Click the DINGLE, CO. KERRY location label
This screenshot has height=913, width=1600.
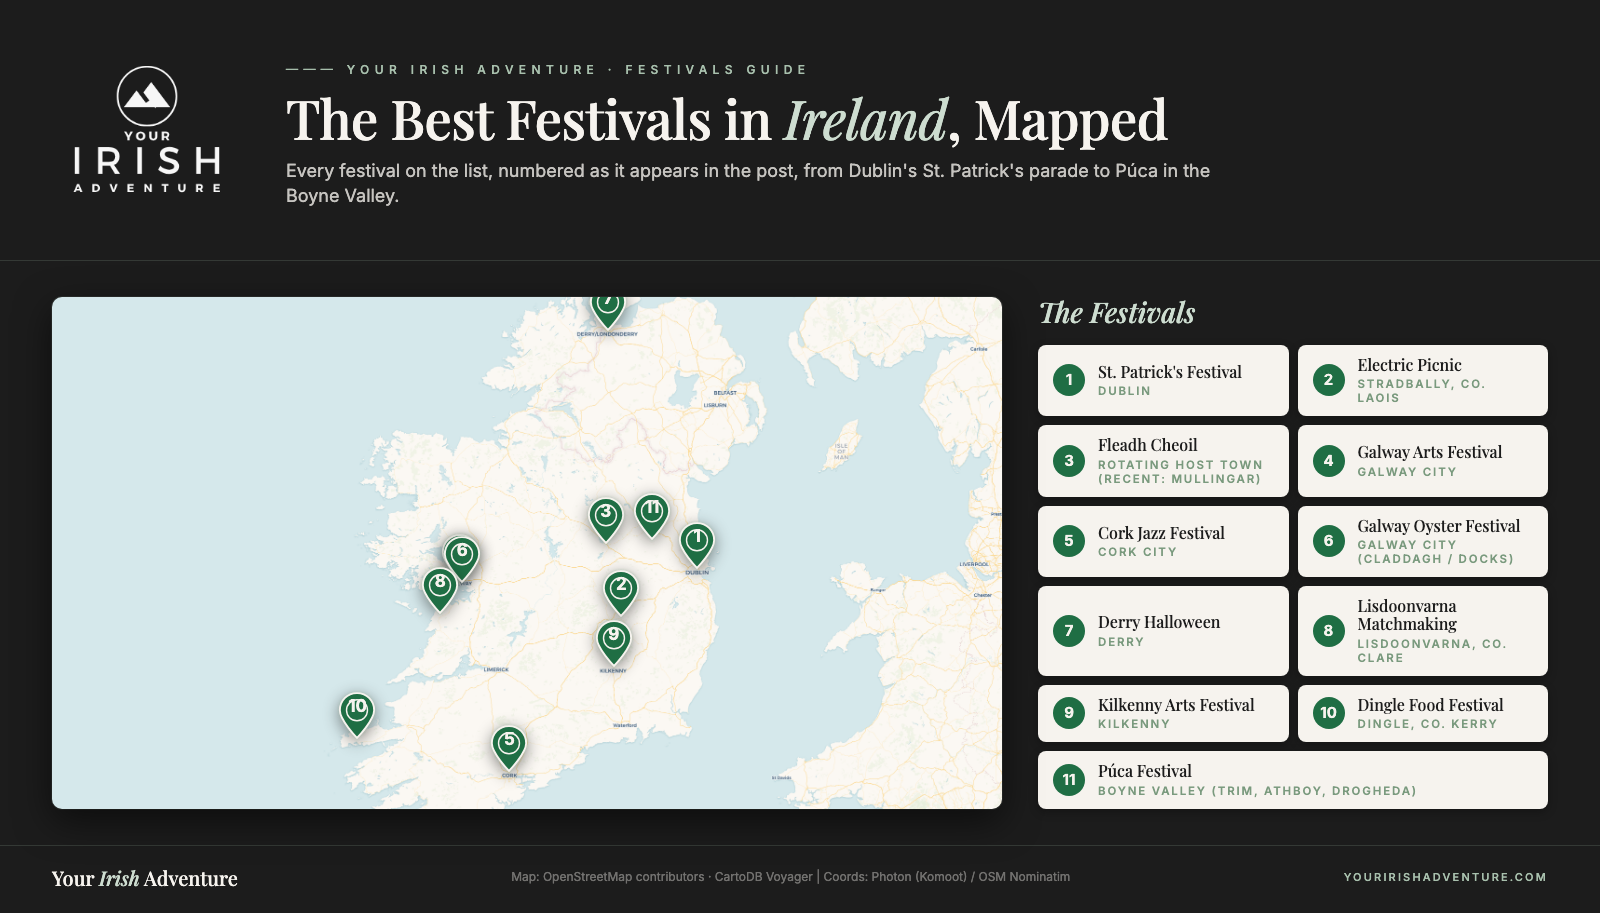(x=1427, y=724)
